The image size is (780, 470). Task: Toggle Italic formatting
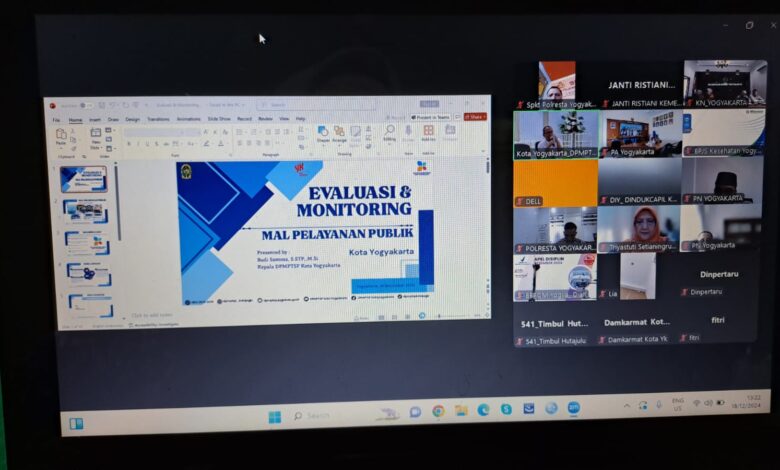tap(138, 144)
